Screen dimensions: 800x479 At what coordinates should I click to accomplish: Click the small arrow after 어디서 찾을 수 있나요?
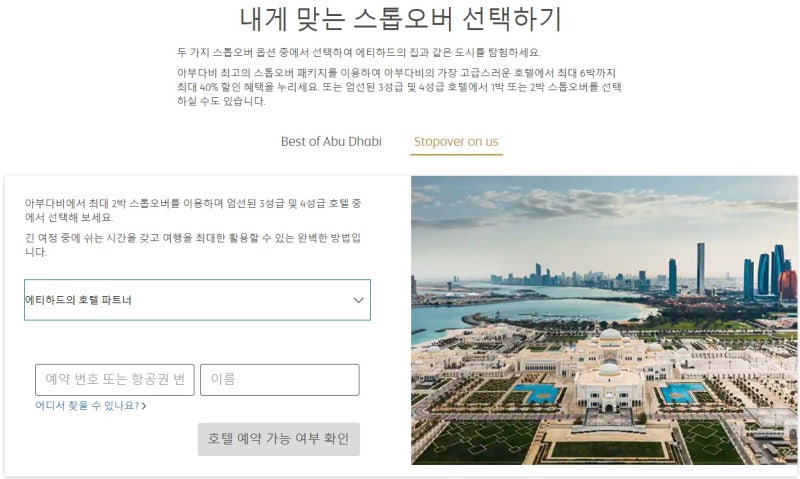tap(144, 406)
